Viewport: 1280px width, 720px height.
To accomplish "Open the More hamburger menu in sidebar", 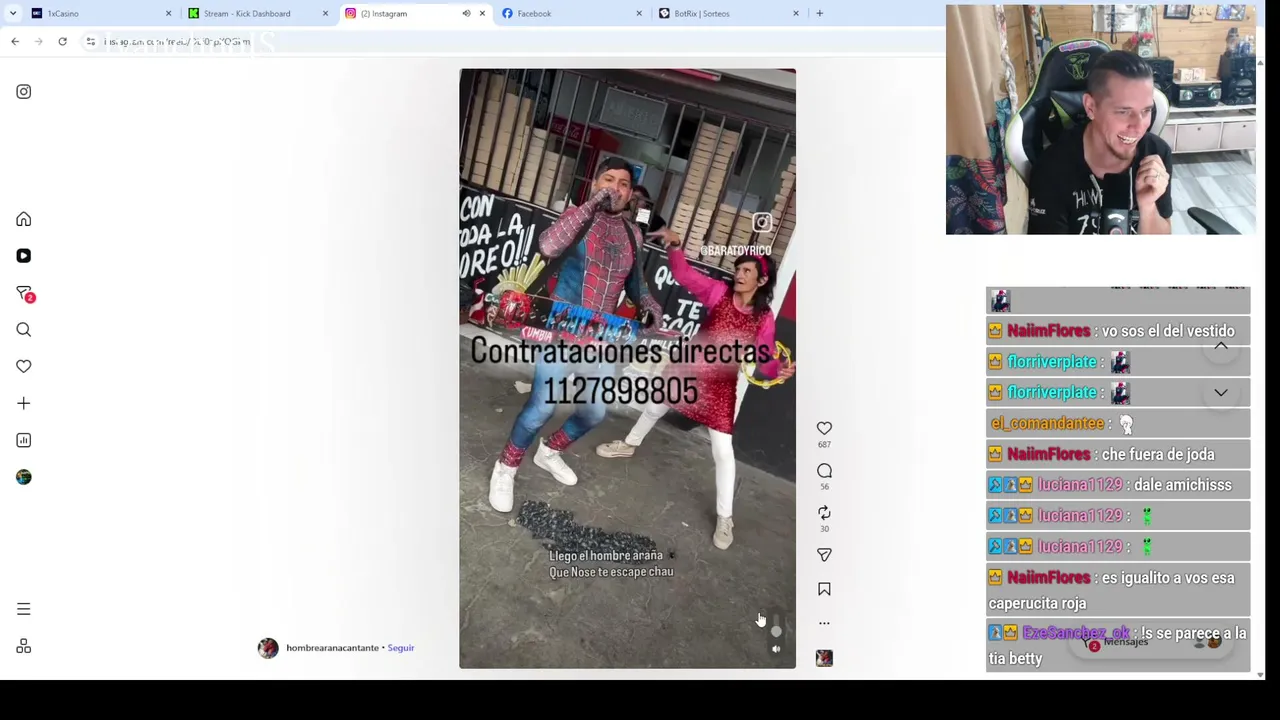I will click(x=24, y=609).
